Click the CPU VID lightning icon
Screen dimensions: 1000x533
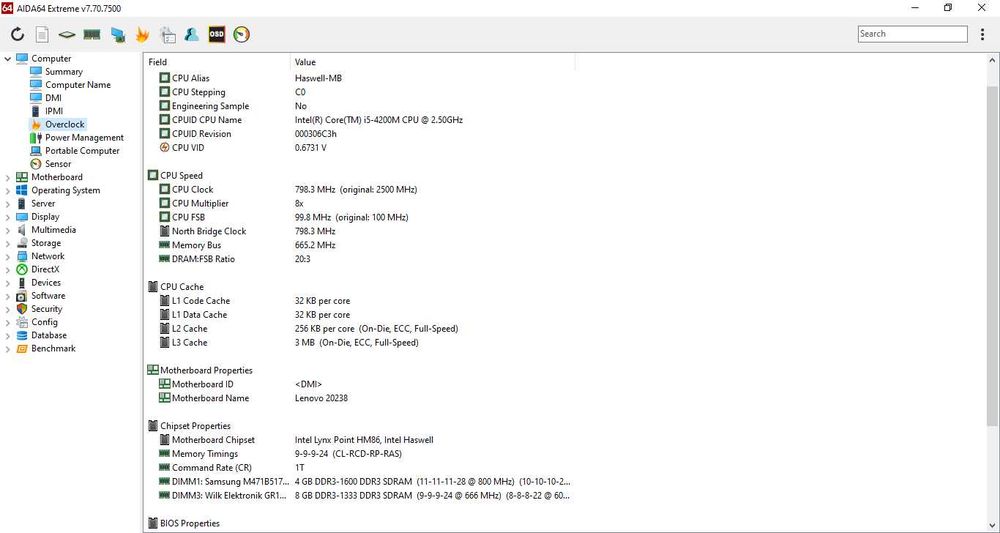click(165, 148)
